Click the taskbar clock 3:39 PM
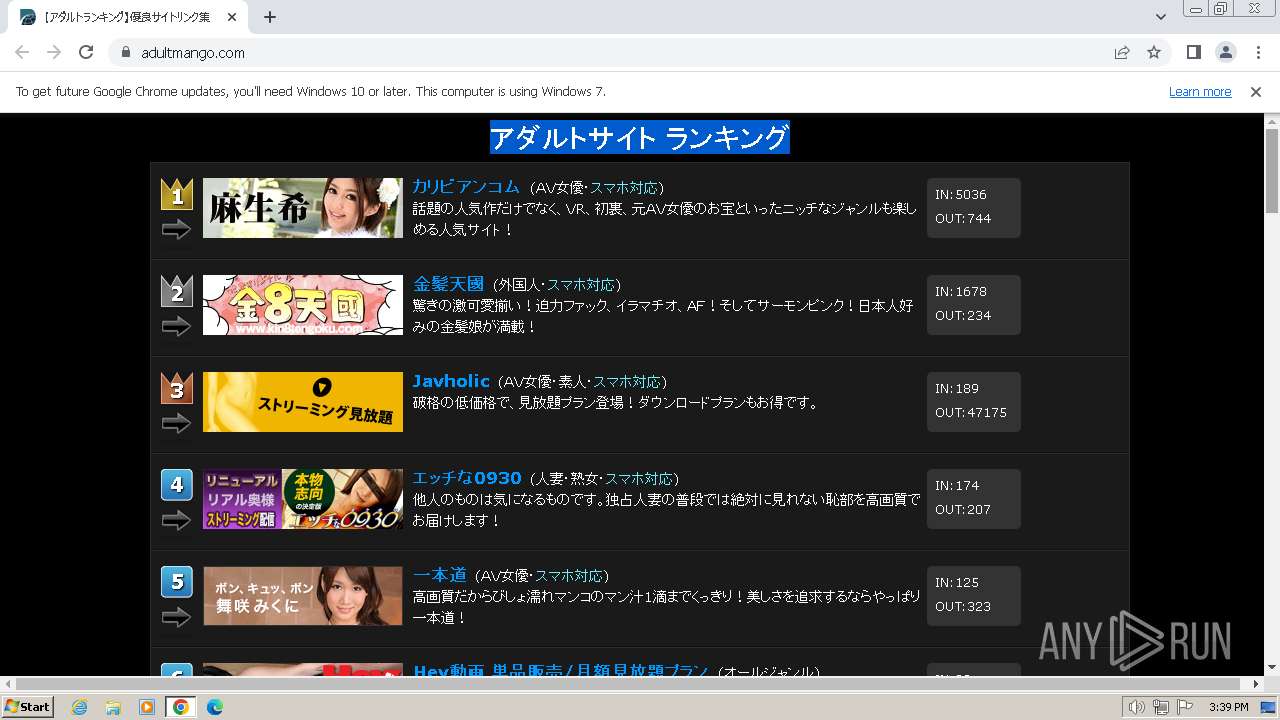Viewport: 1280px width, 720px height. point(1228,707)
